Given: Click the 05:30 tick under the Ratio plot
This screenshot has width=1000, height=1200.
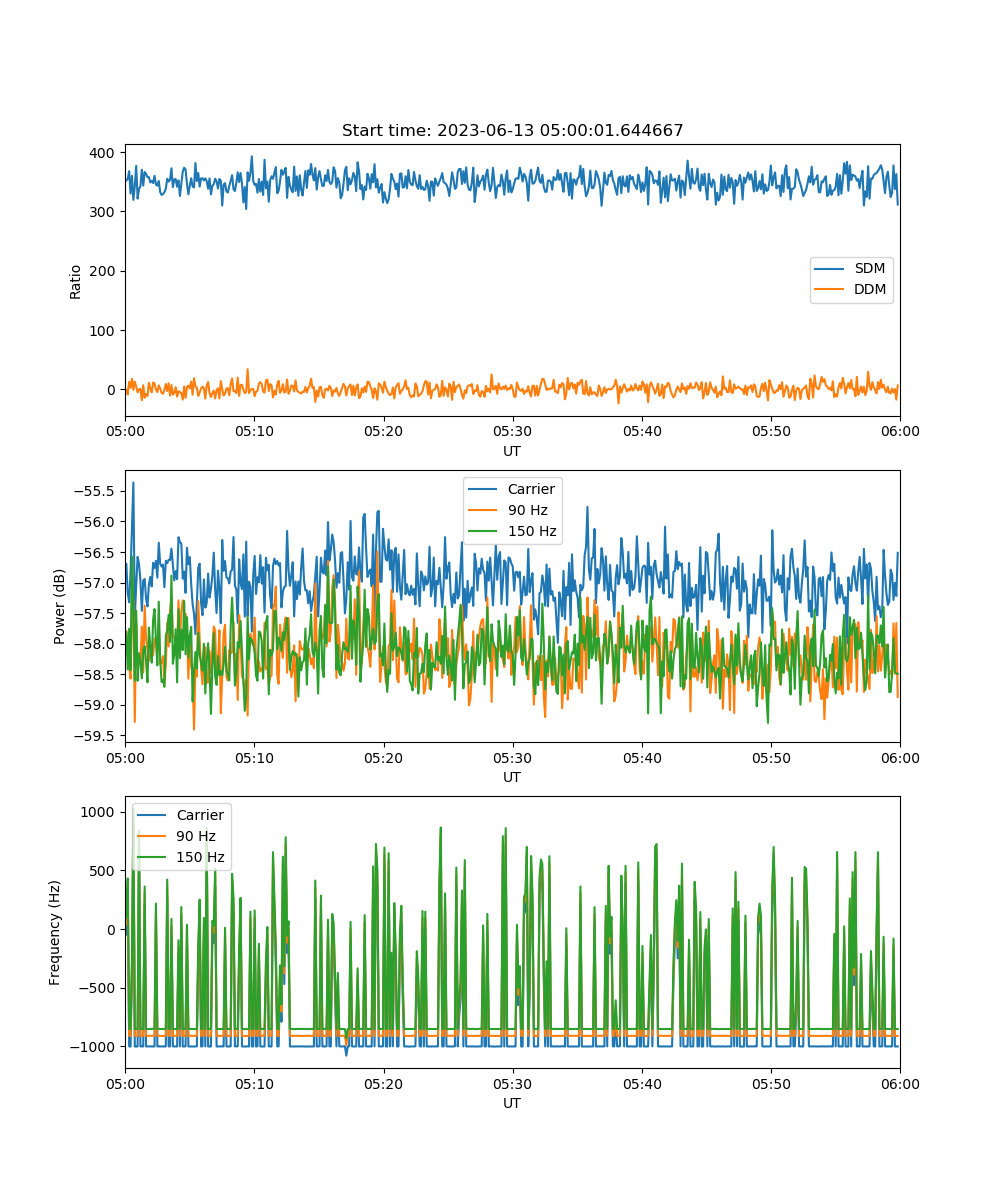Looking at the screenshot, I should coord(512,431).
